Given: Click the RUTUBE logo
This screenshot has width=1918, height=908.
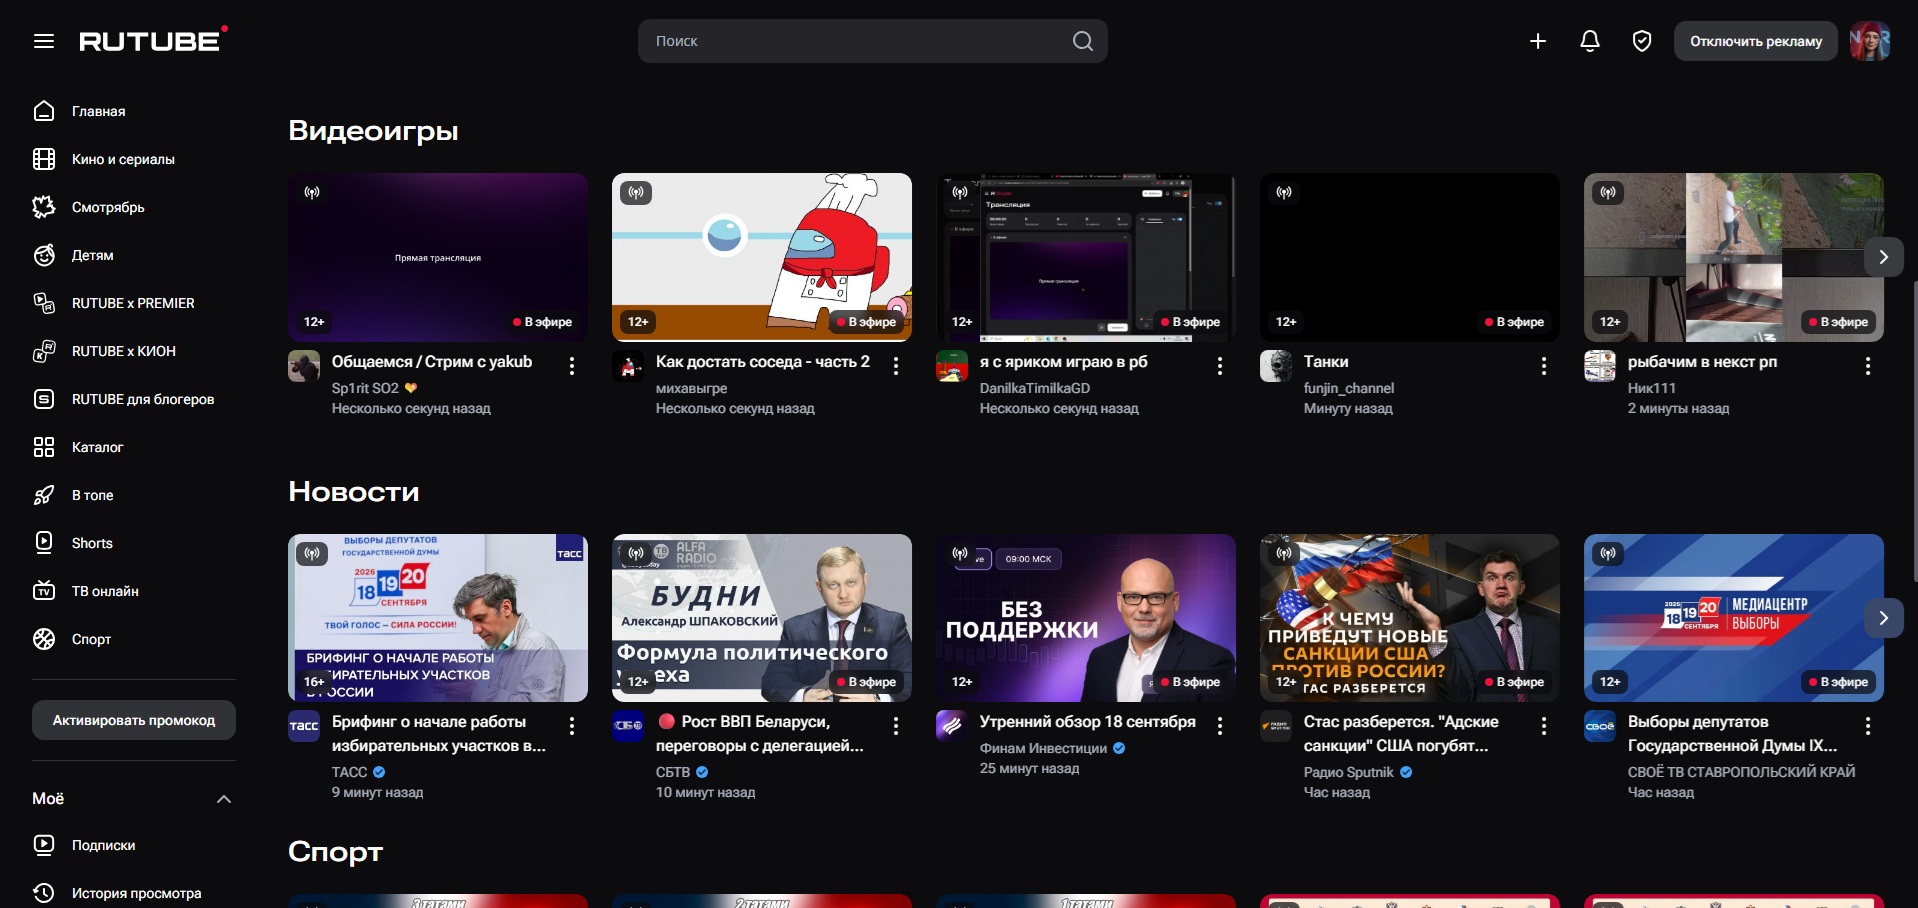Looking at the screenshot, I should tap(153, 40).
